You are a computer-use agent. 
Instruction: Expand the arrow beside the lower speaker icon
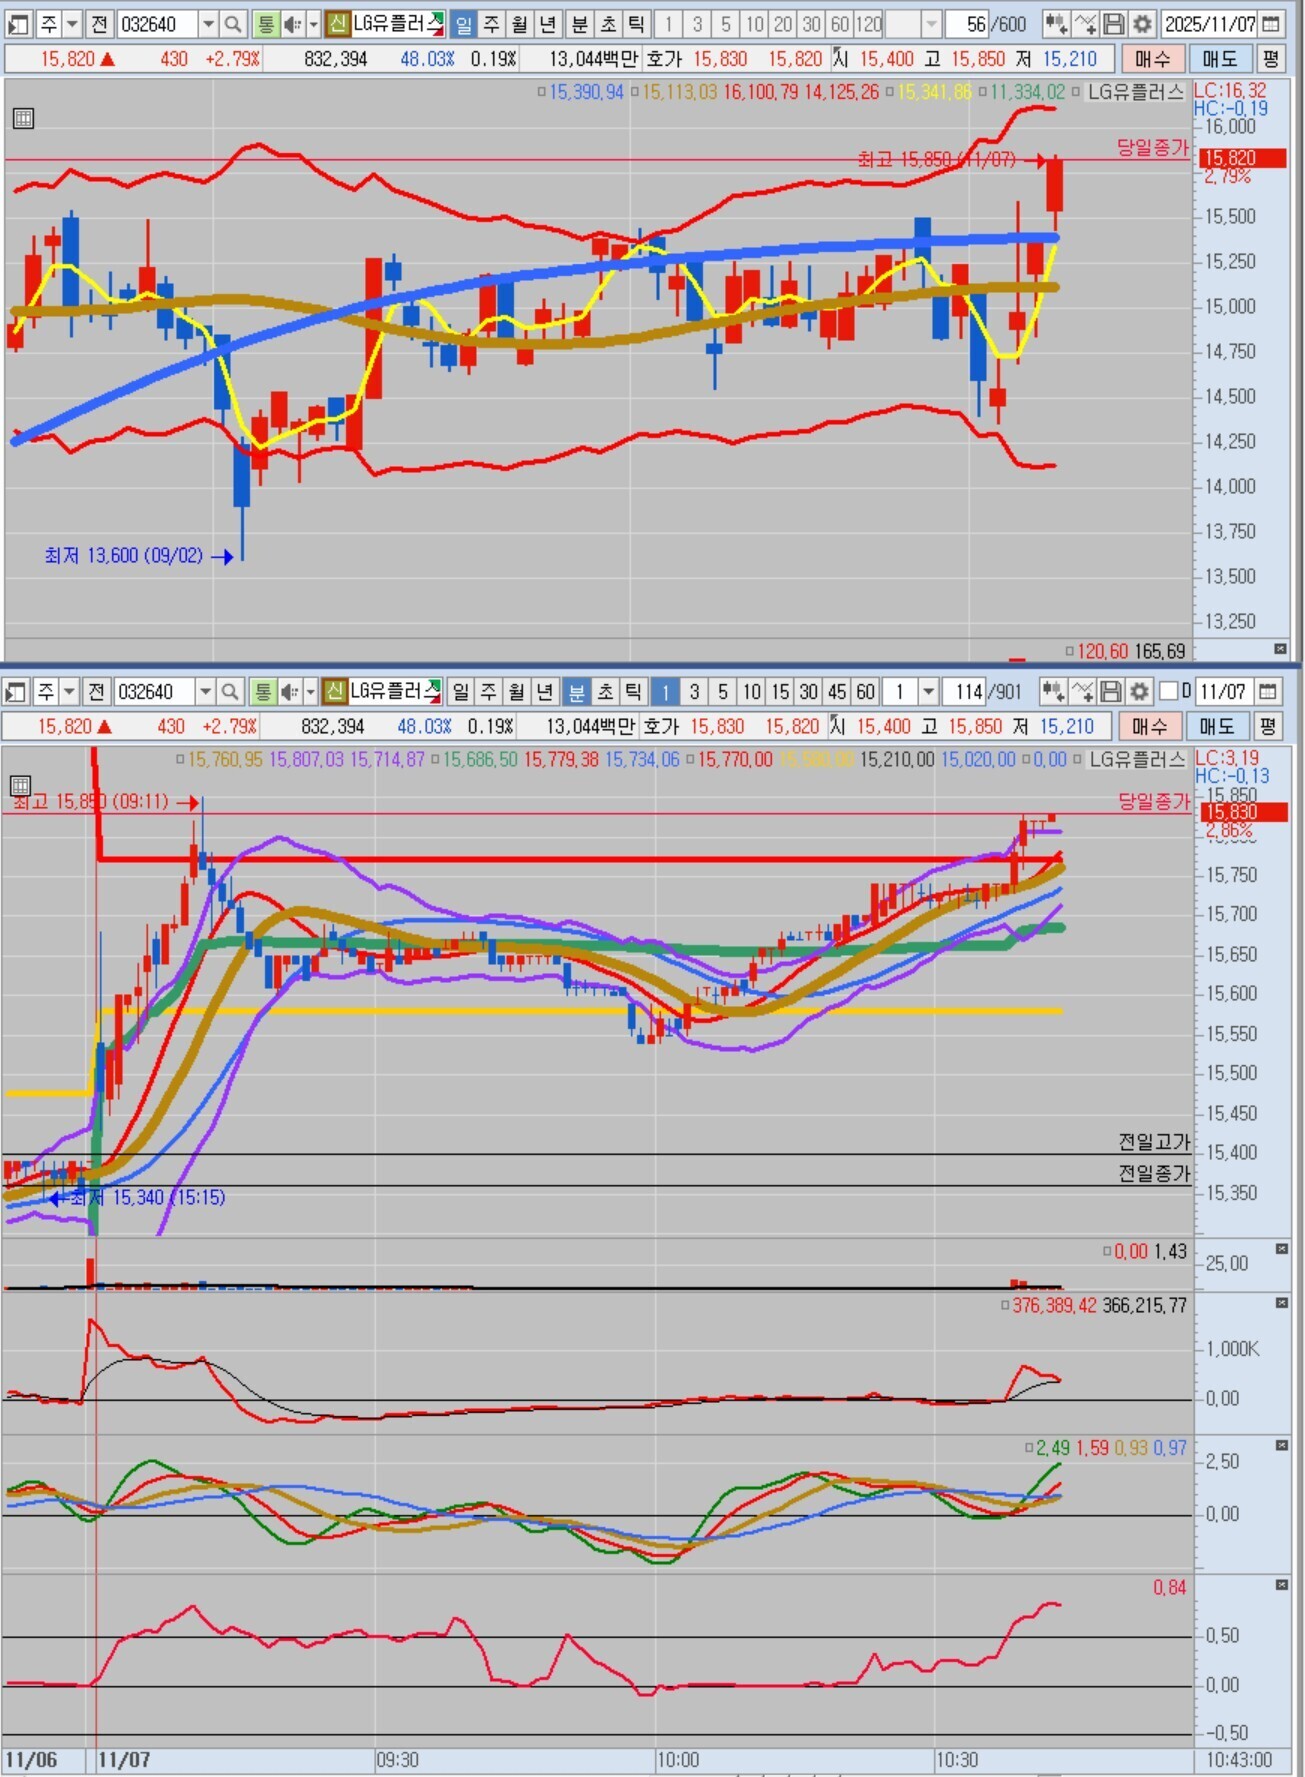click(x=310, y=691)
